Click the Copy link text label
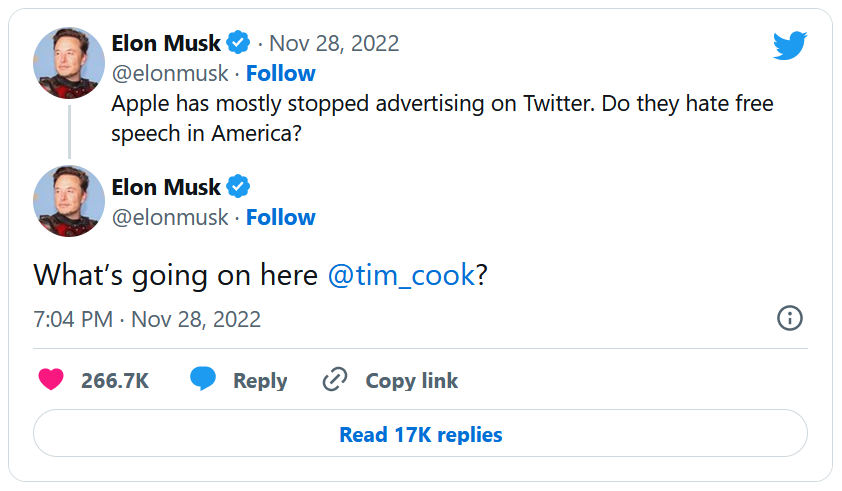Viewport: 842px width, 491px height. click(411, 380)
